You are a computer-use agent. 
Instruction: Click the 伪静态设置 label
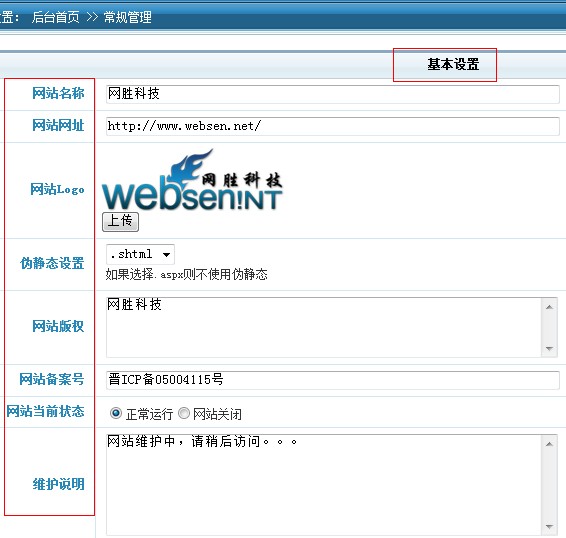52,263
